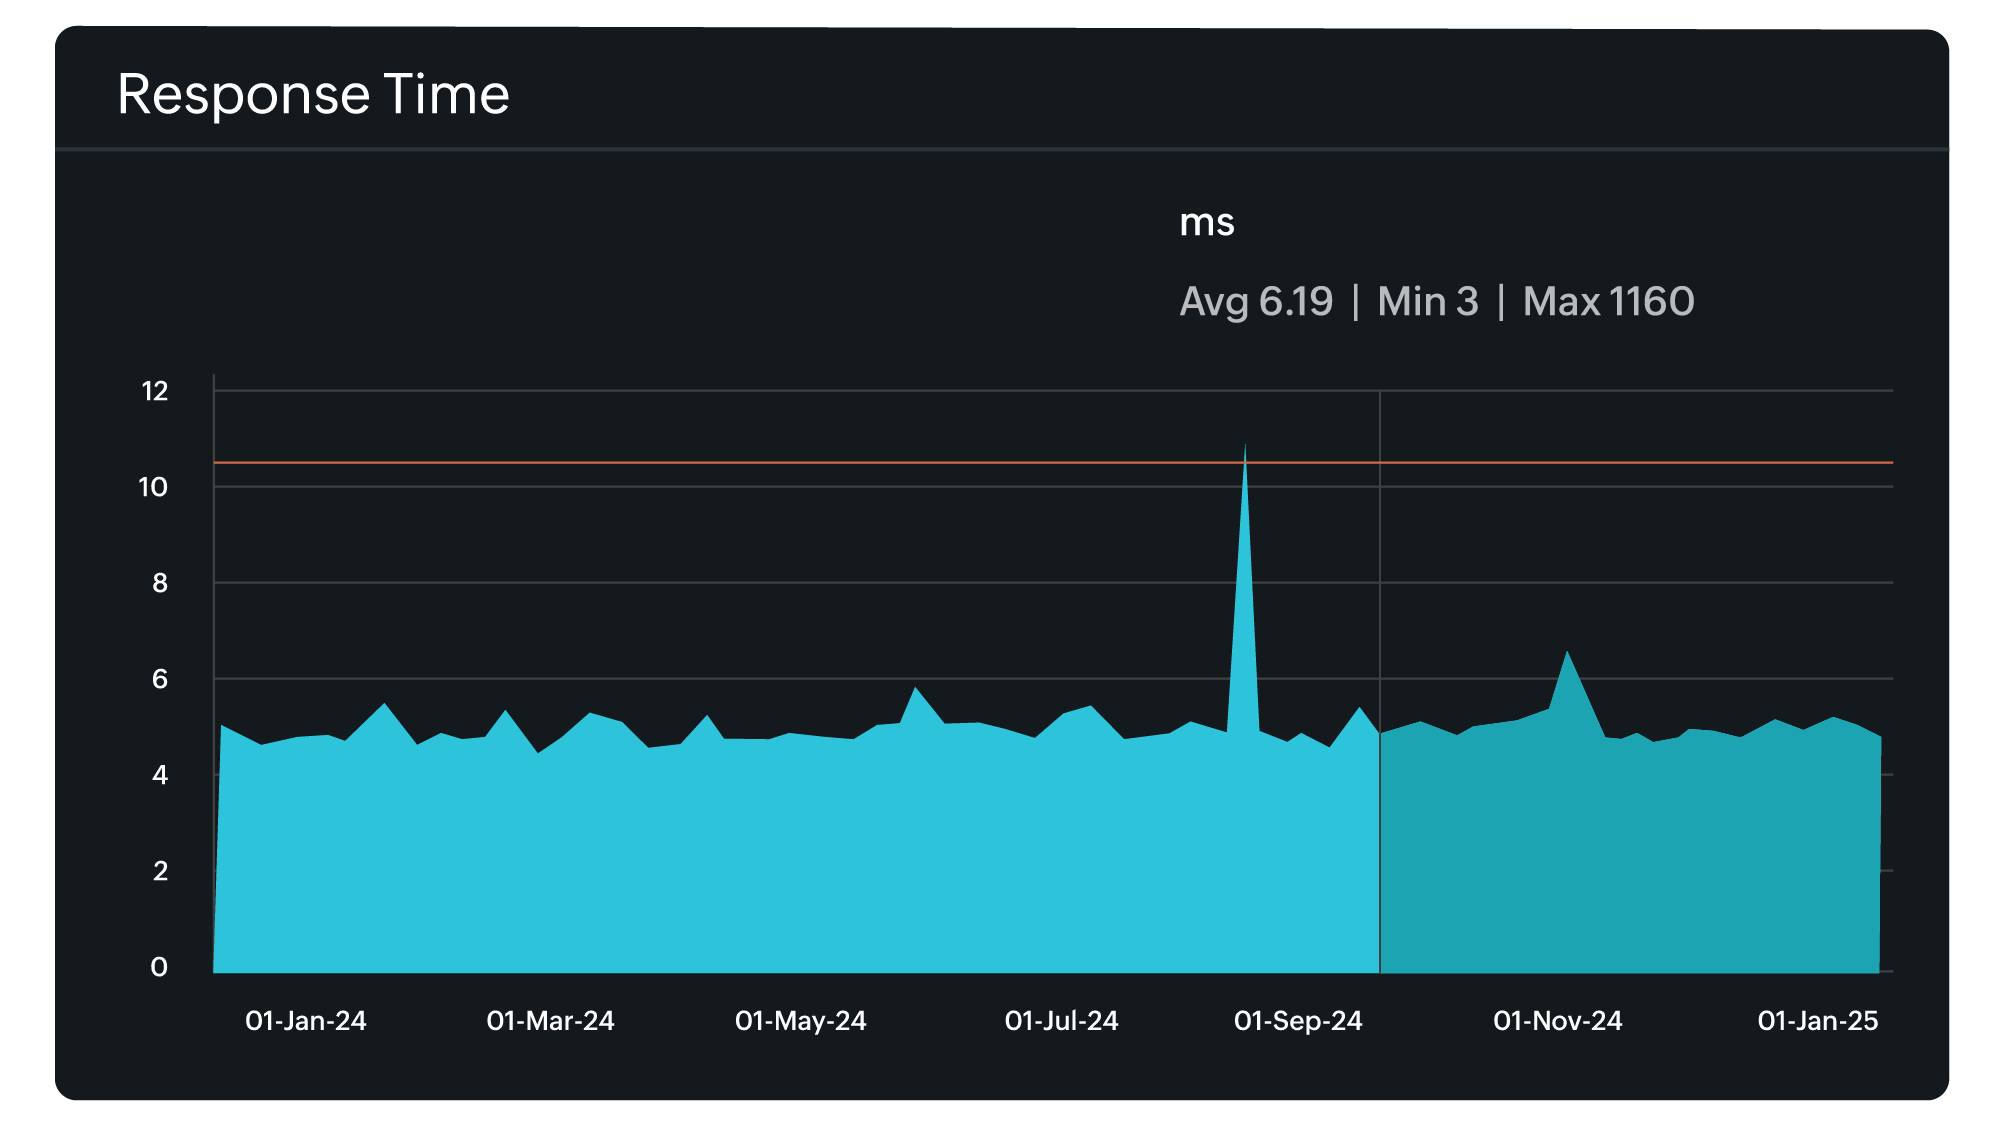The height and width of the screenshot is (1136, 2000).
Task: Click the 01-May-24 axis label
Action: [800, 1021]
